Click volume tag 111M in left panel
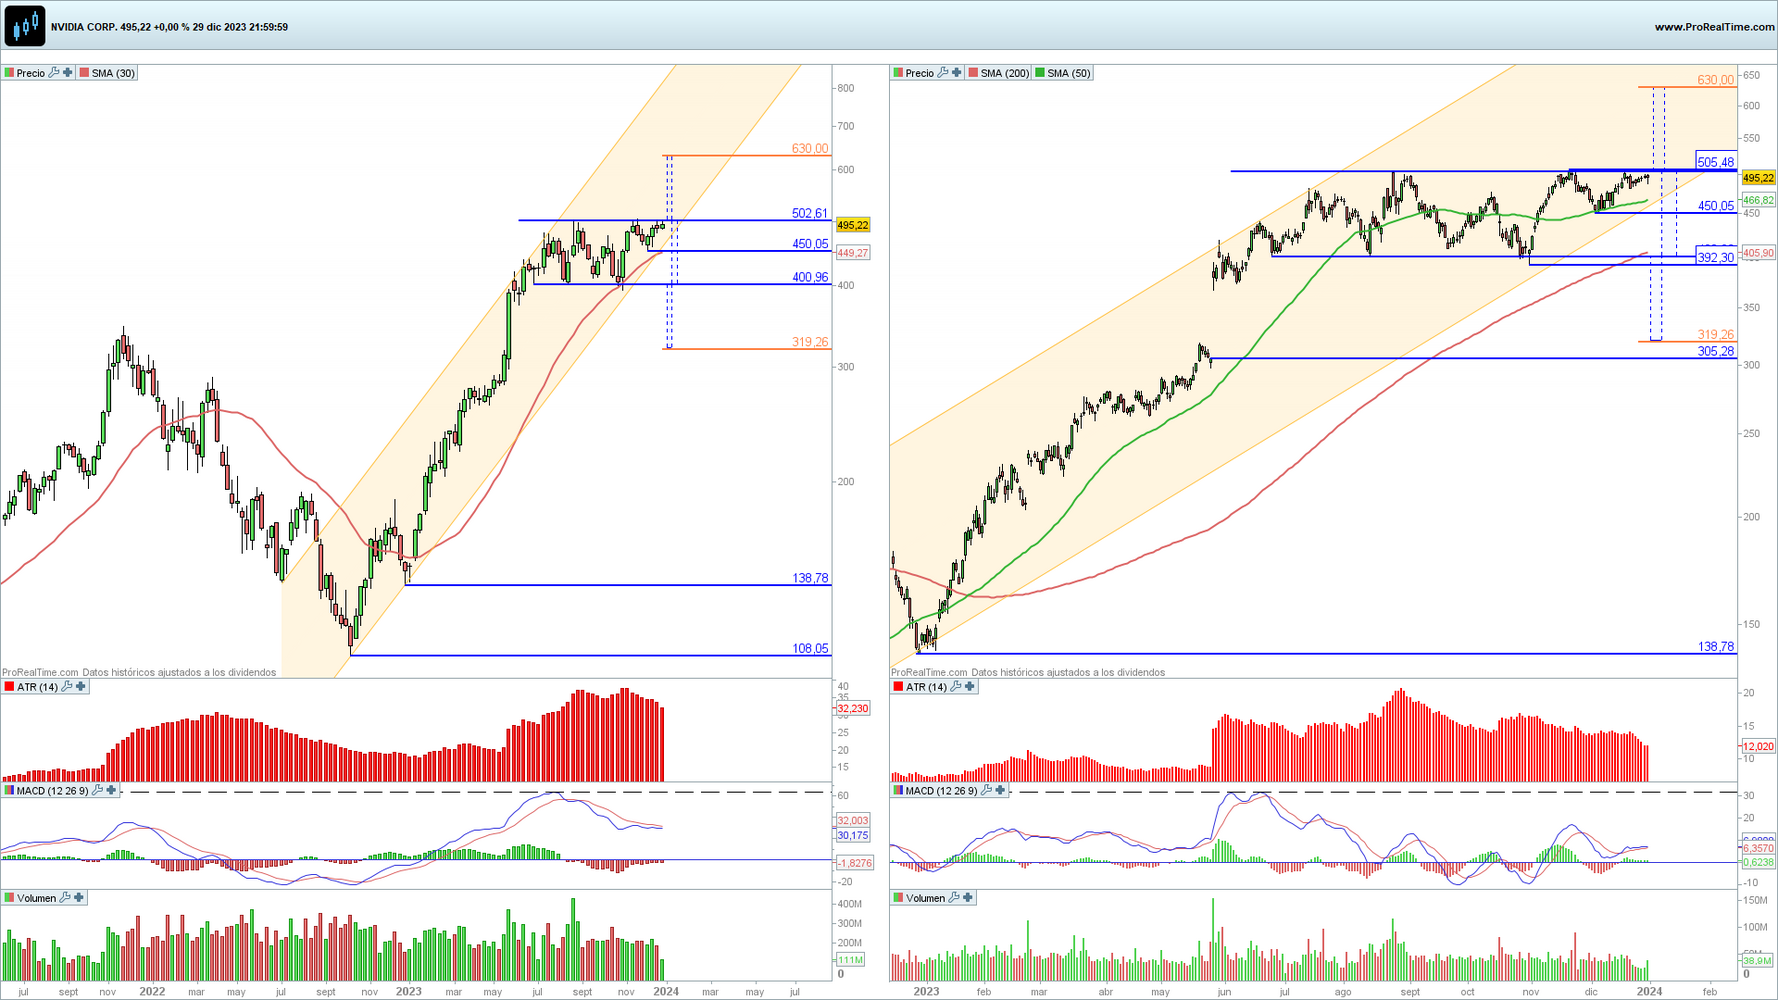Image resolution: width=1778 pixels, height=1000 pixels. tap(850, 960)
